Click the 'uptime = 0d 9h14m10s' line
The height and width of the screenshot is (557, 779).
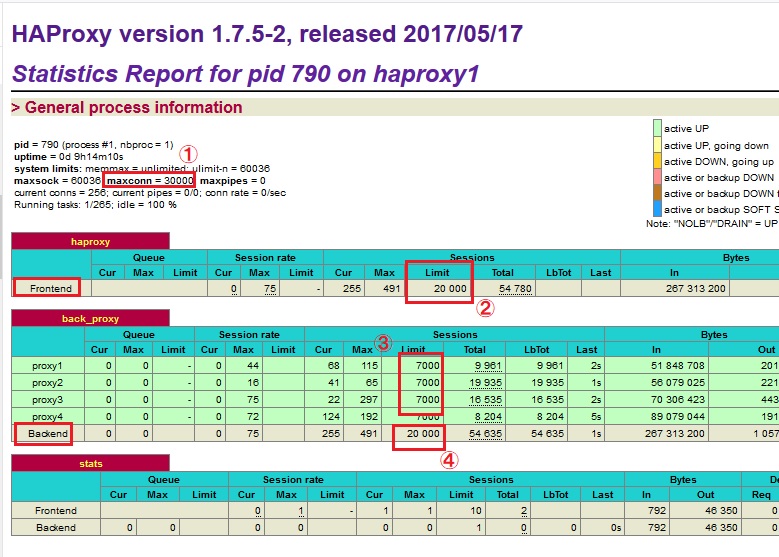pos(69,157)
